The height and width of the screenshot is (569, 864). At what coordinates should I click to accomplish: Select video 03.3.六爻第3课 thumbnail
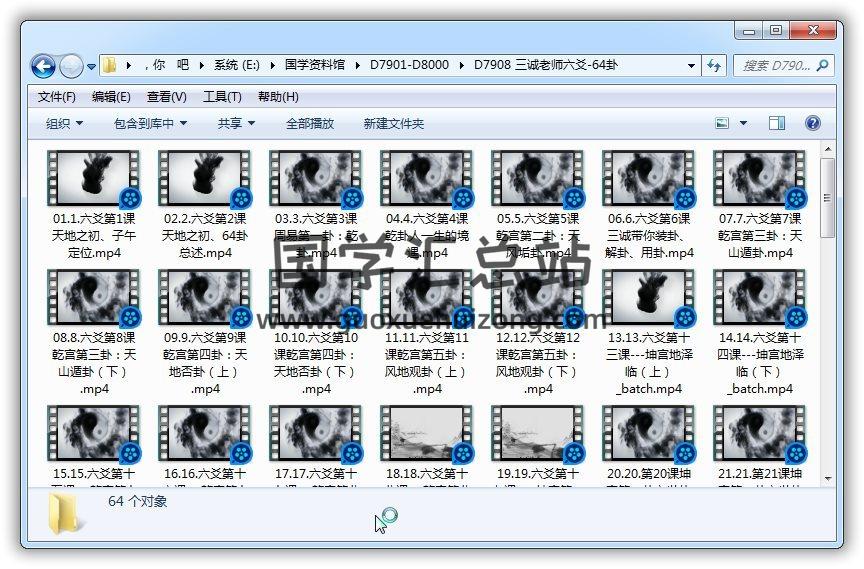pos(315,178)
